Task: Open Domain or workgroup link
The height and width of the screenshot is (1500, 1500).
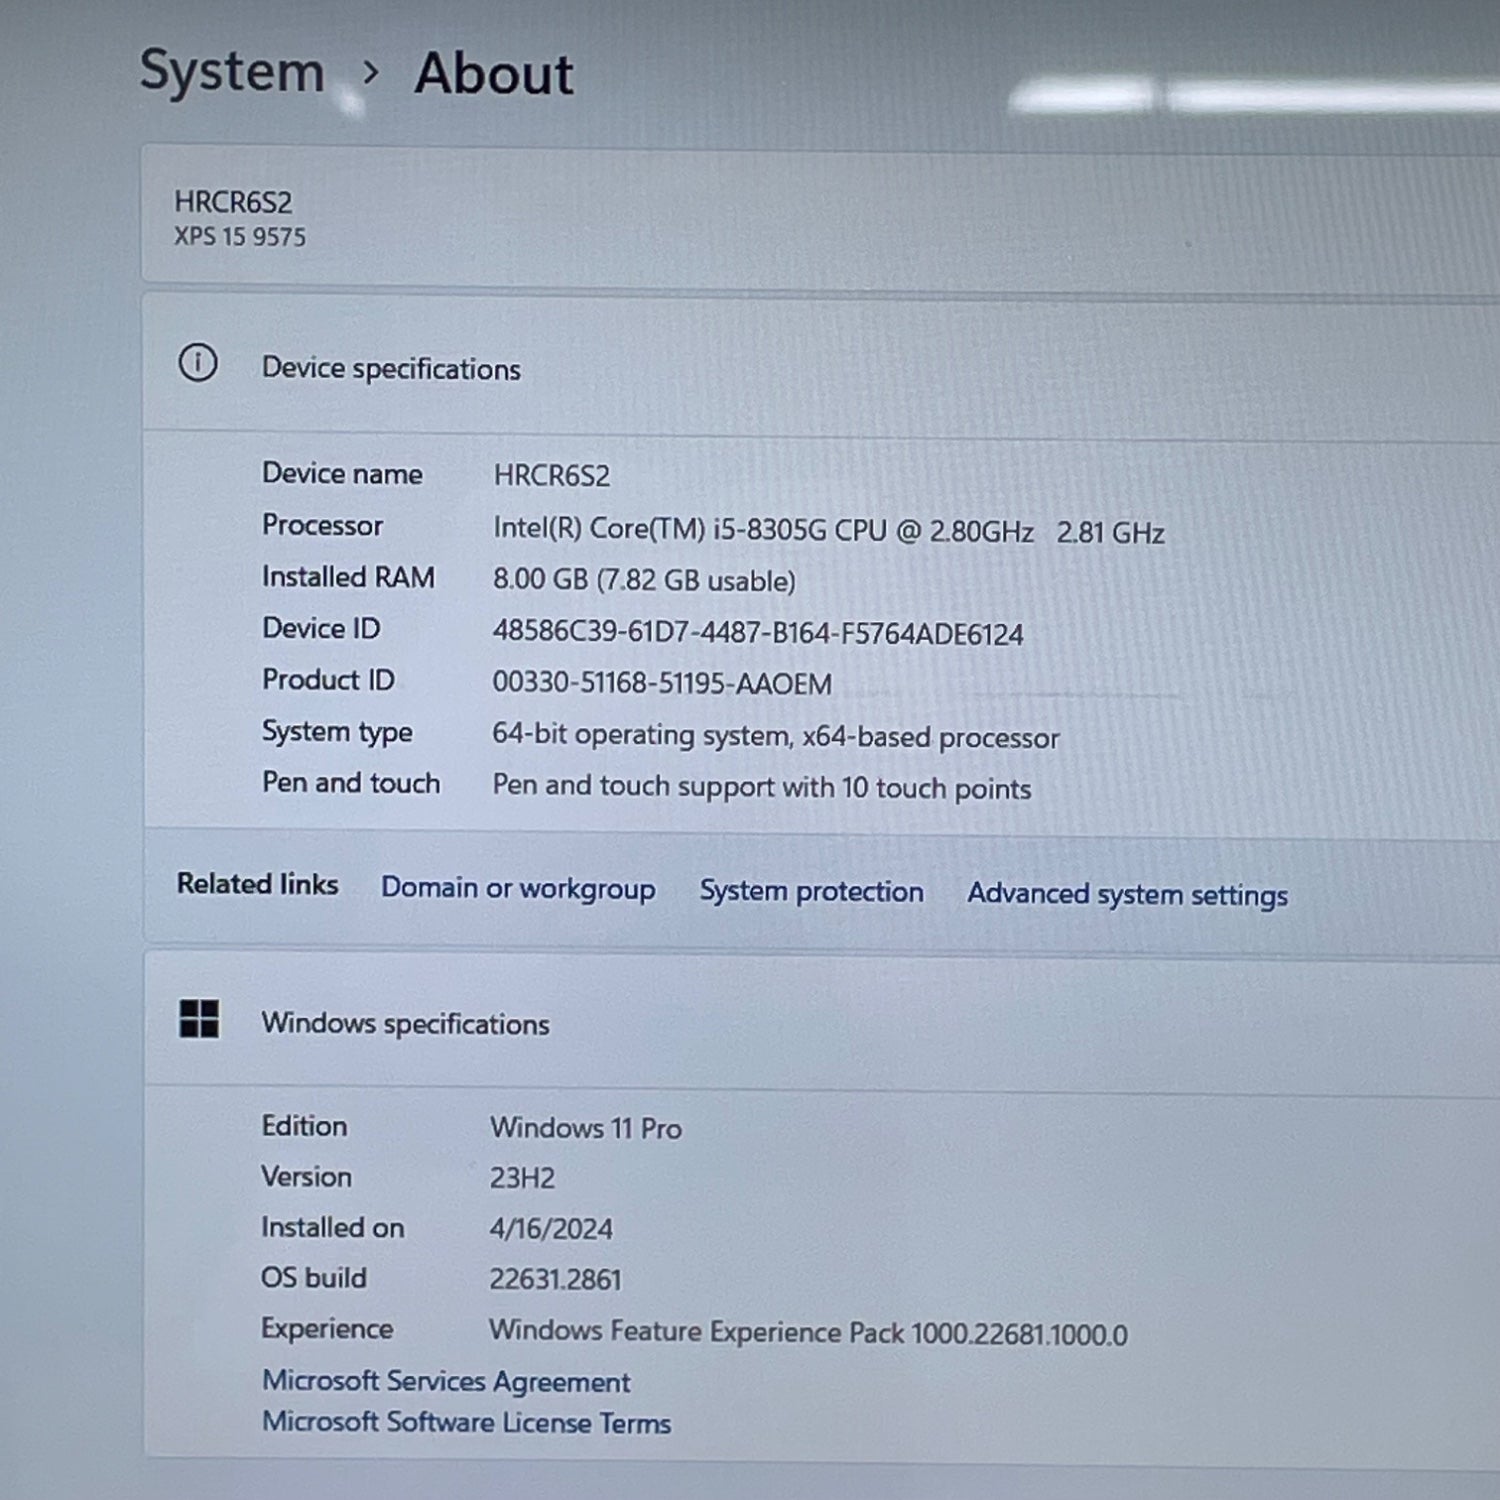Action: pyautogui.click(x=518, y=888)
